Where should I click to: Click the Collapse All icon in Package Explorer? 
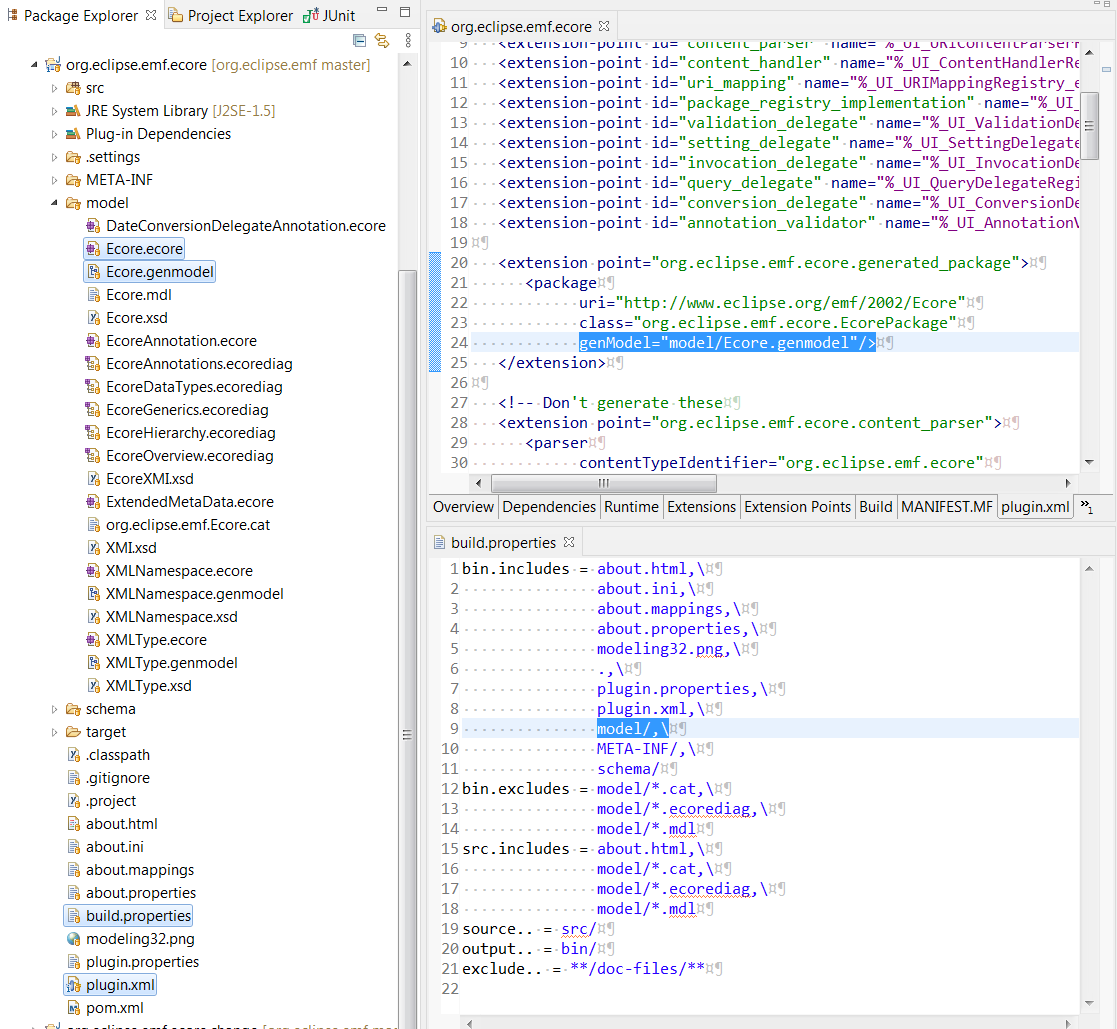click(x=360, y=41)
